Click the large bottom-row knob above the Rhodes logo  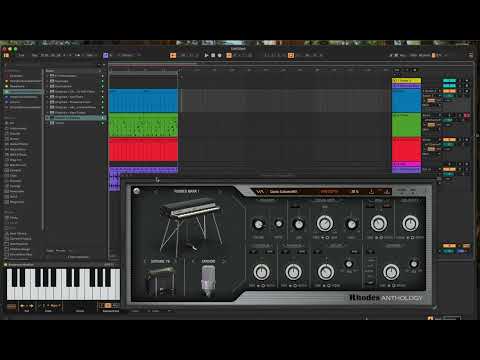click(x=391, y=272)
